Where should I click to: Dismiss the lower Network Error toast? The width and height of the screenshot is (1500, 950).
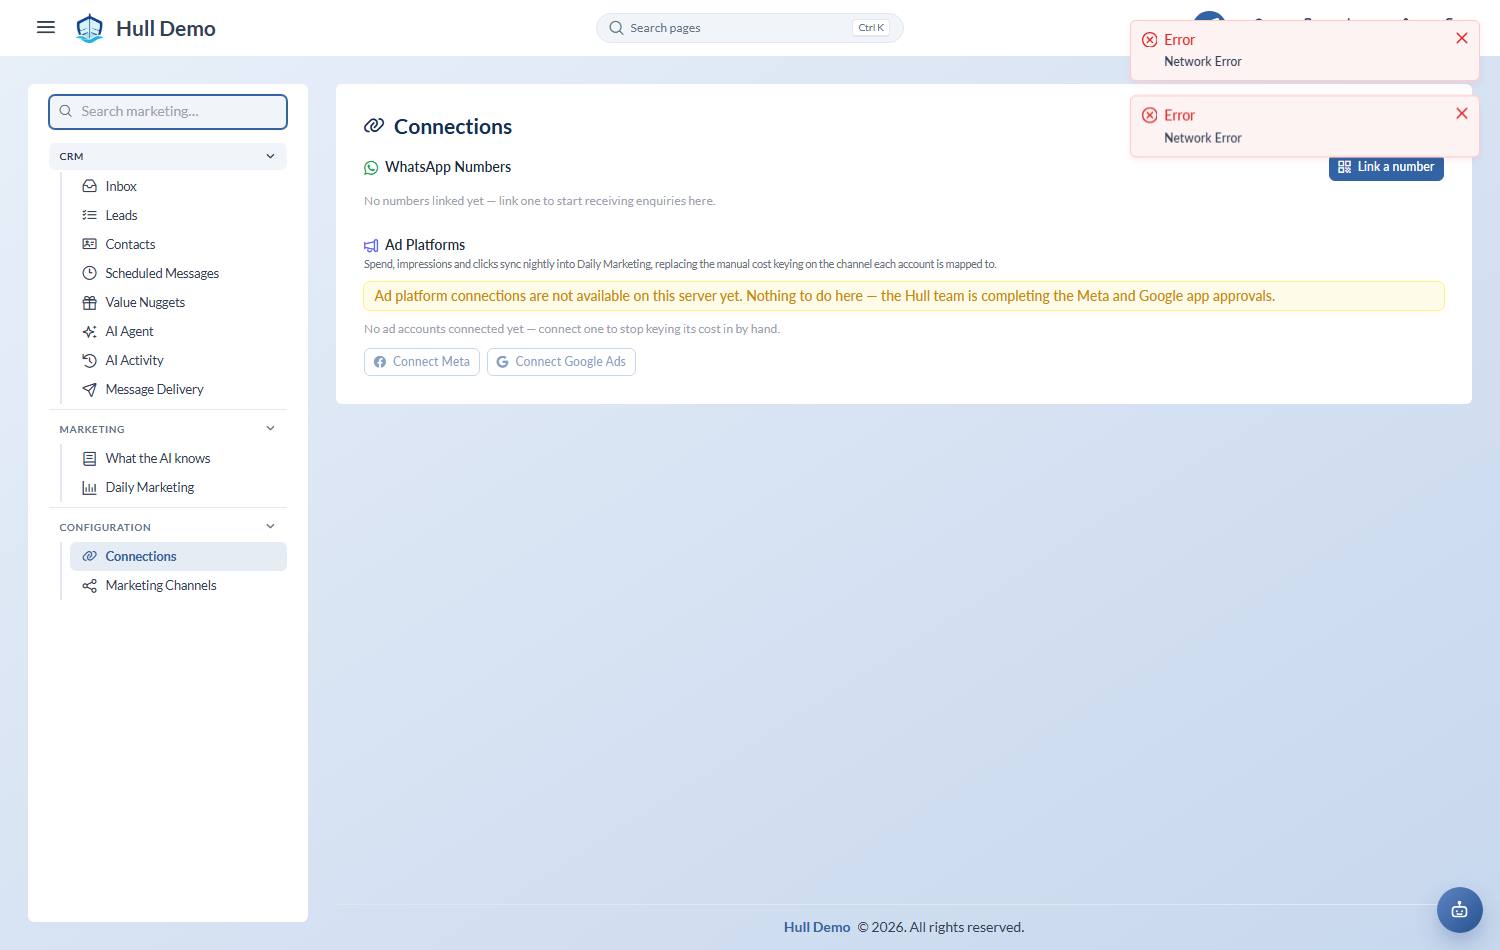pos(1462,113)
